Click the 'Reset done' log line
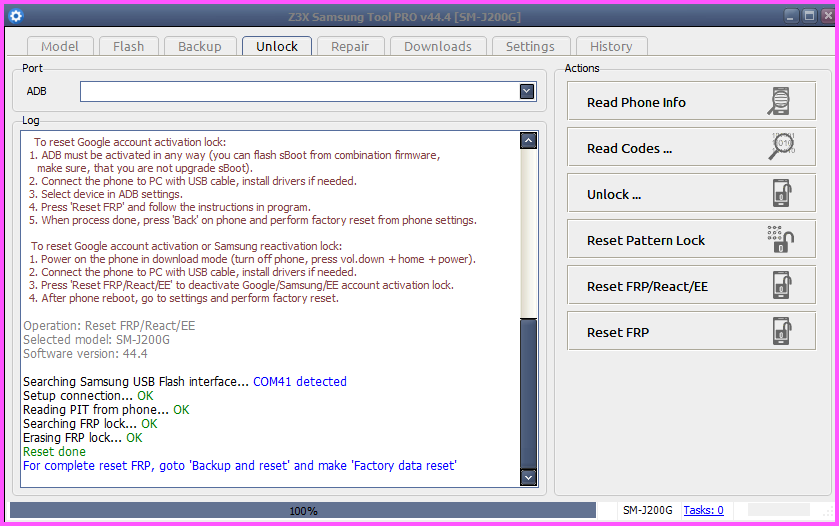 pos(54,452)
